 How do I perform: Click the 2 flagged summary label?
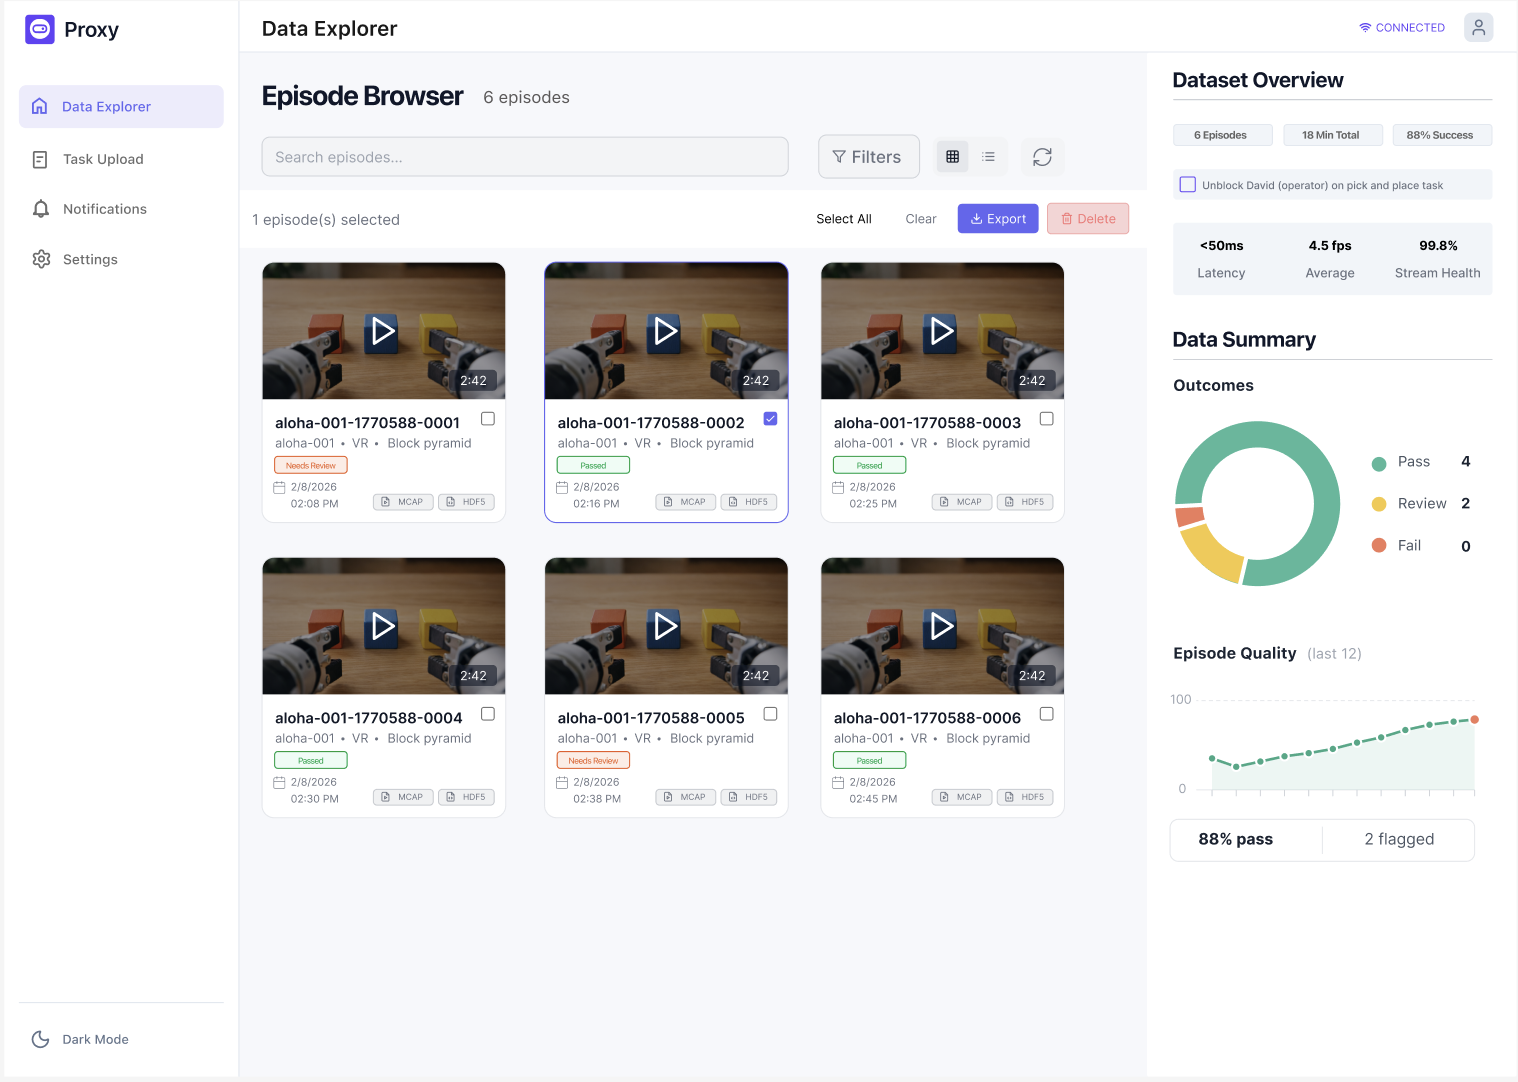(x=1399, y=839)
